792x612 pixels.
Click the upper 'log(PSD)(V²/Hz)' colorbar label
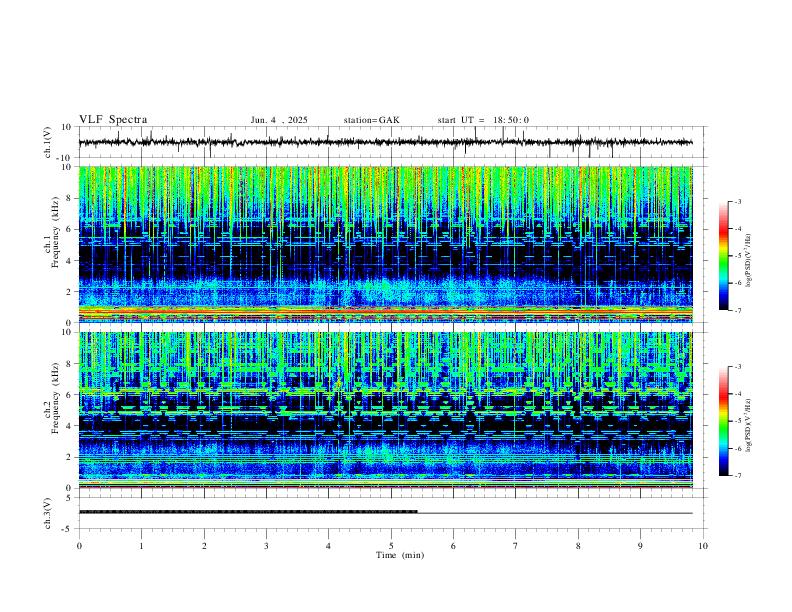point(749,260)
